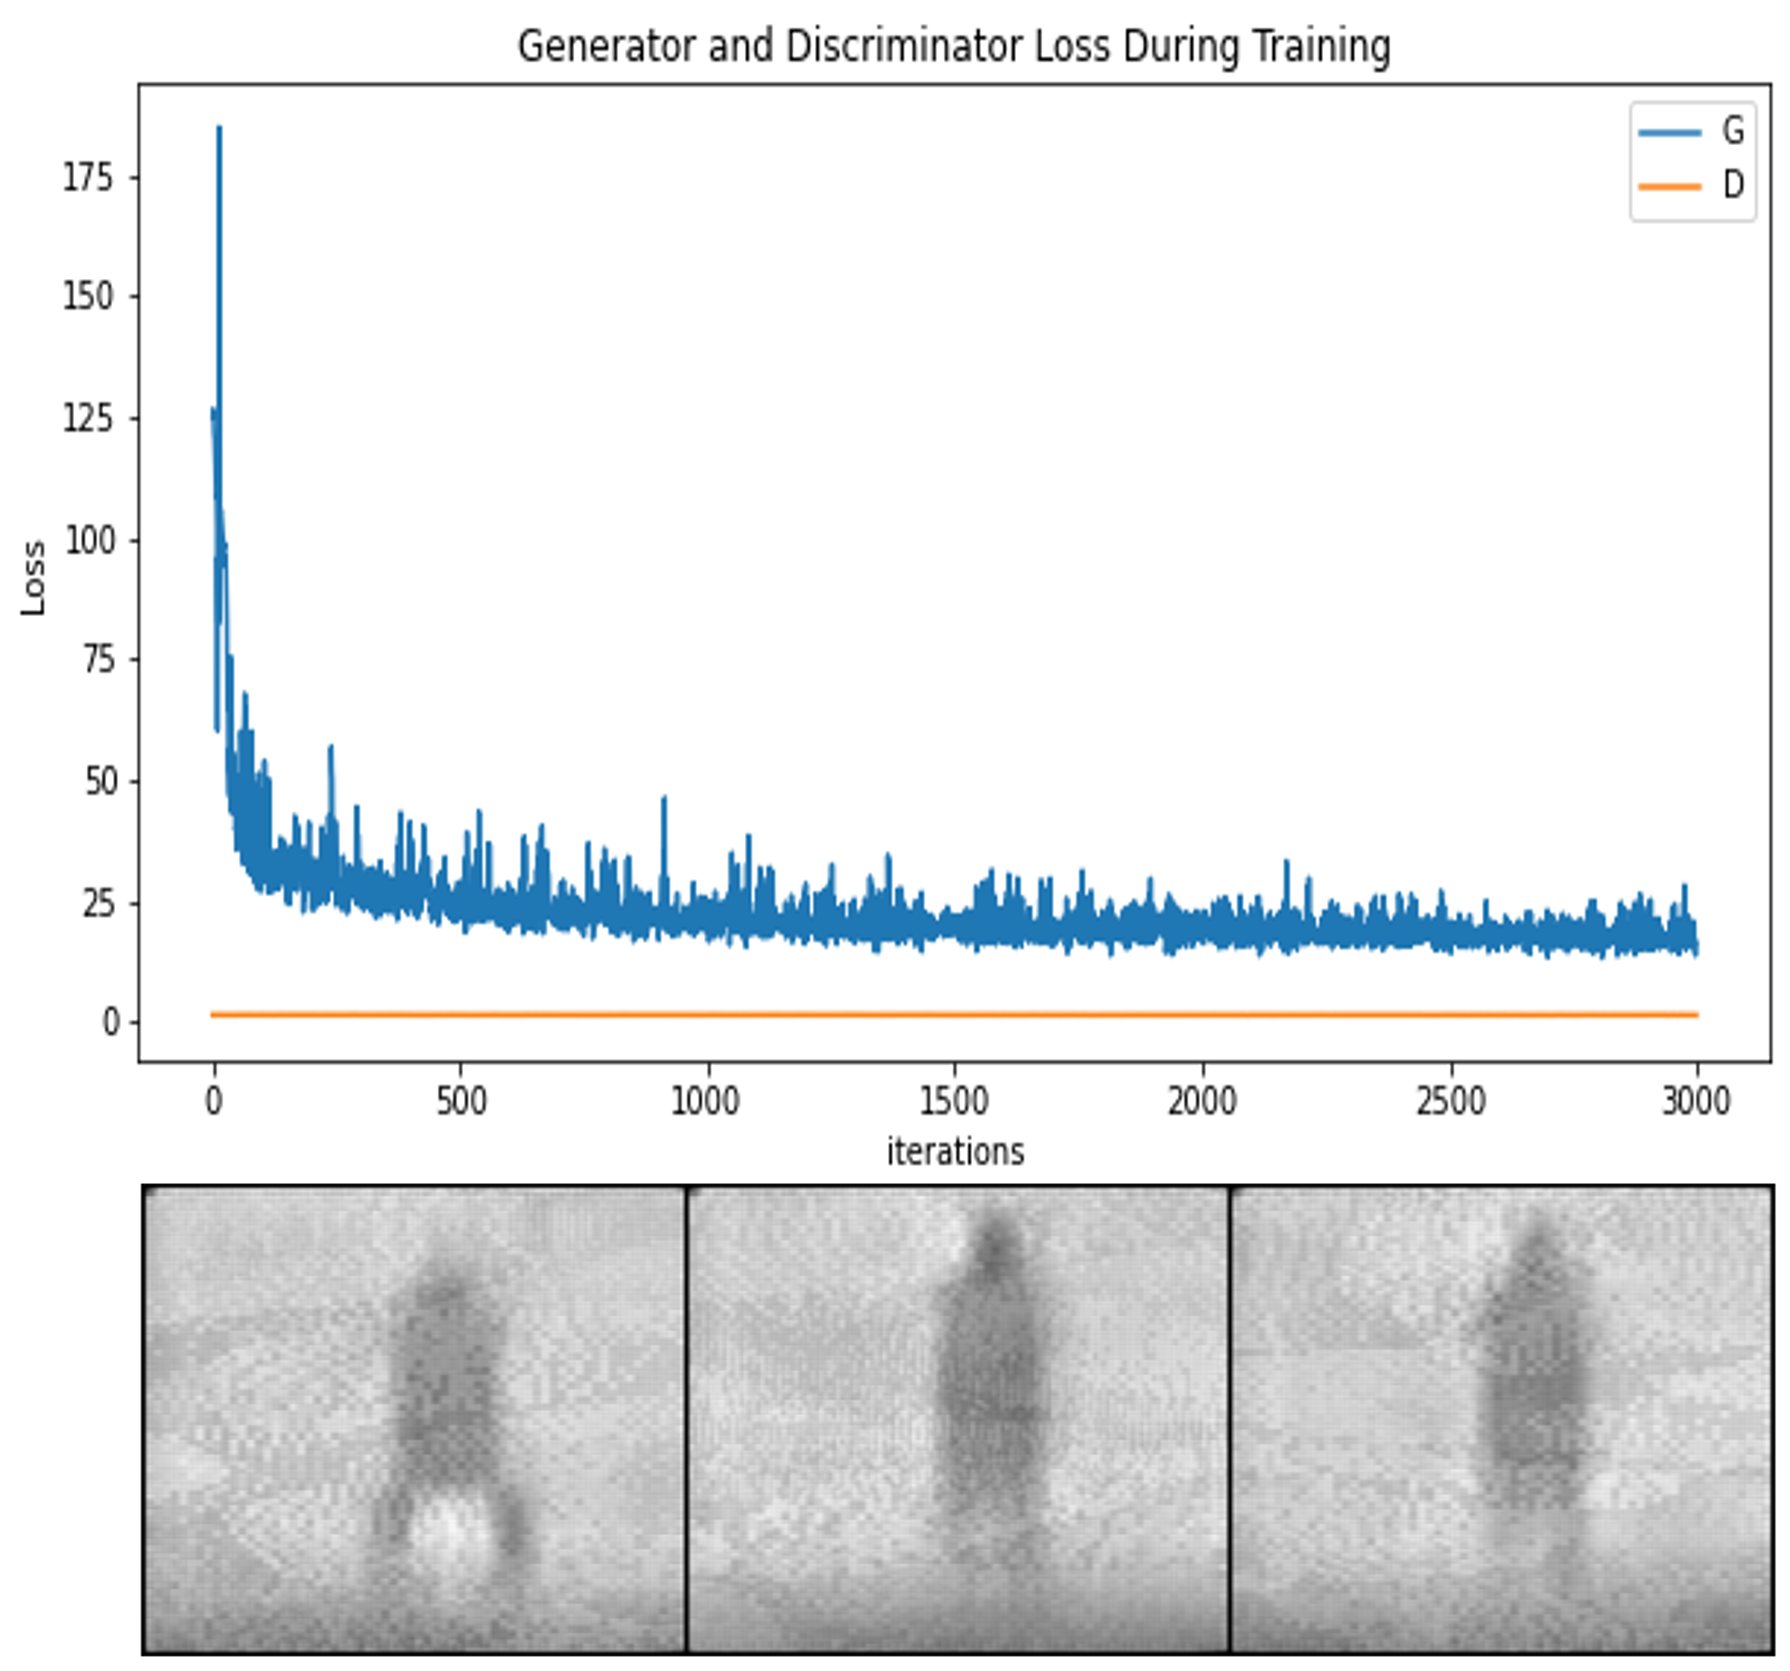This screenshot has width=1790, height=1671.
Task: Click the "G" label in the legend
Action: (1733, 131)
